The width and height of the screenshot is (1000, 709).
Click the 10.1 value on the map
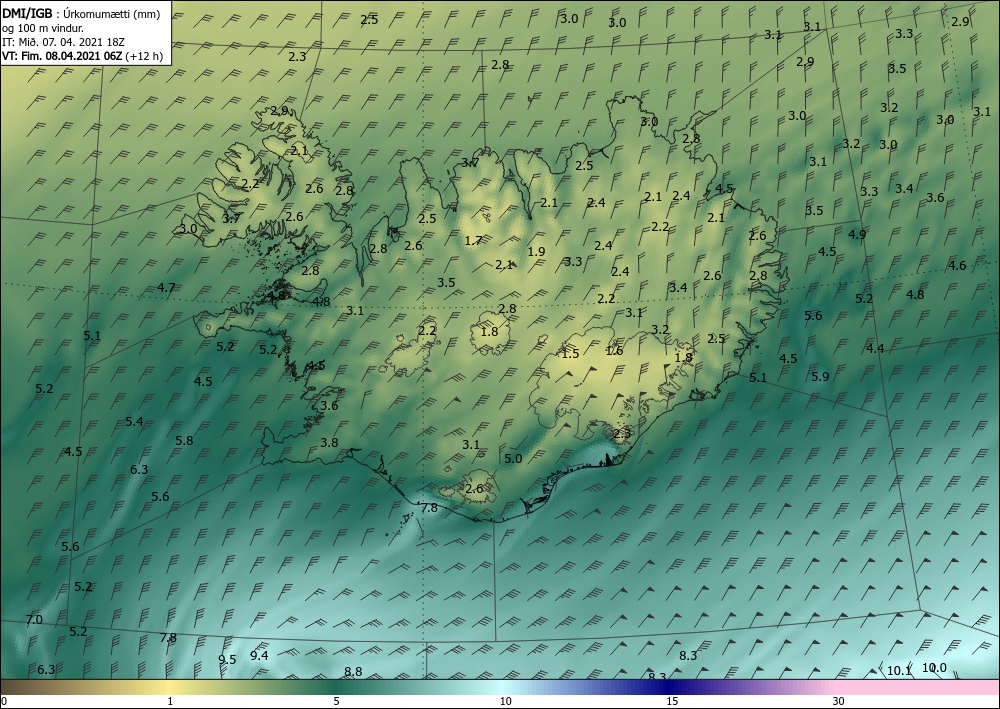tap(899, 671)
